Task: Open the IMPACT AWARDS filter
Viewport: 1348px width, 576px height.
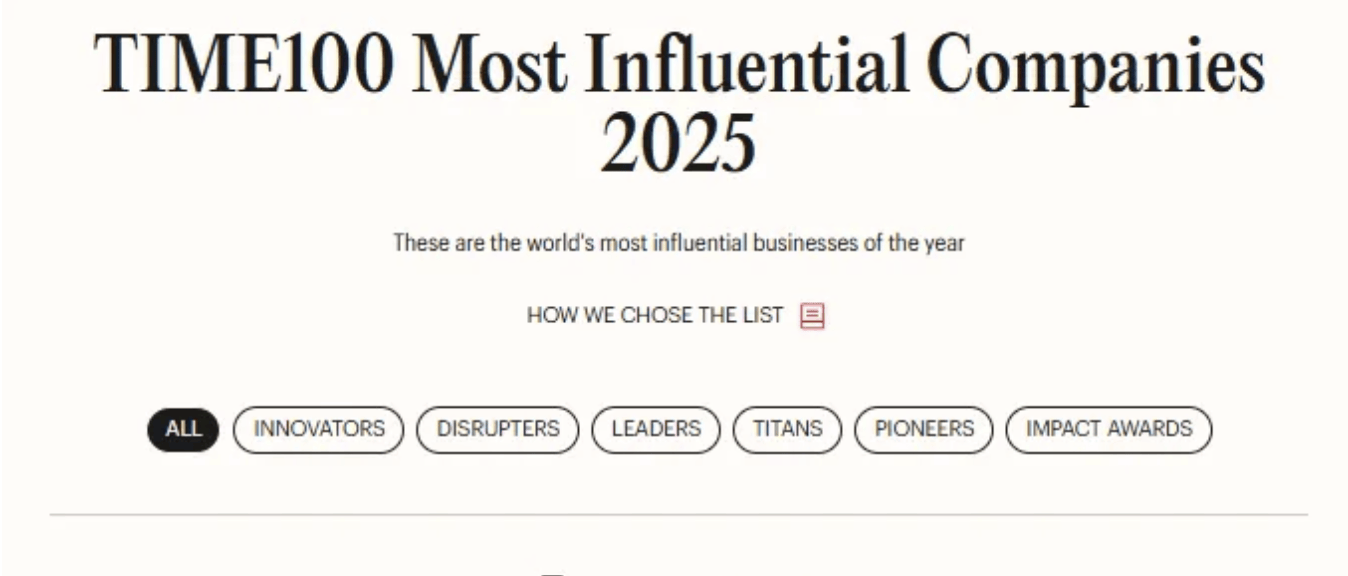Action: coord(1109,430)
